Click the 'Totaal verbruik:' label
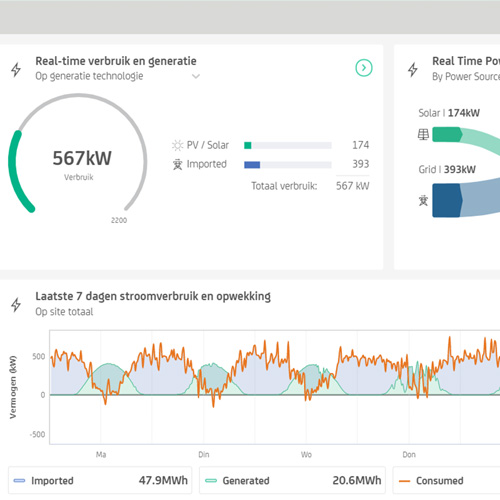Viewport: 500px width, 500px height. click(284, 186)
